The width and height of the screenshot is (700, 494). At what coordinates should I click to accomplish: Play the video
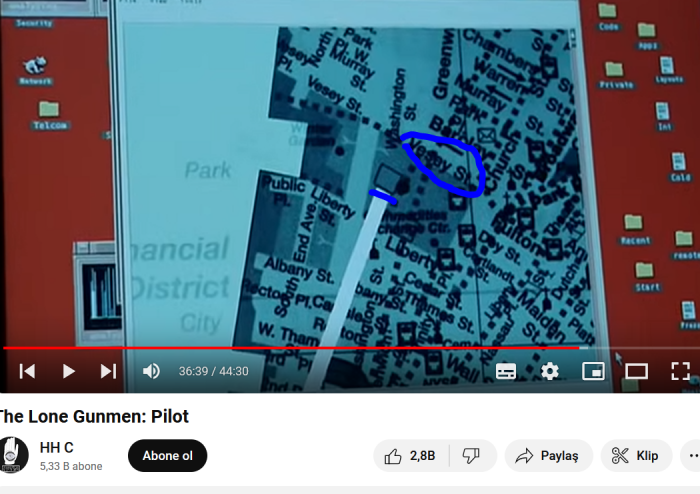68,371
